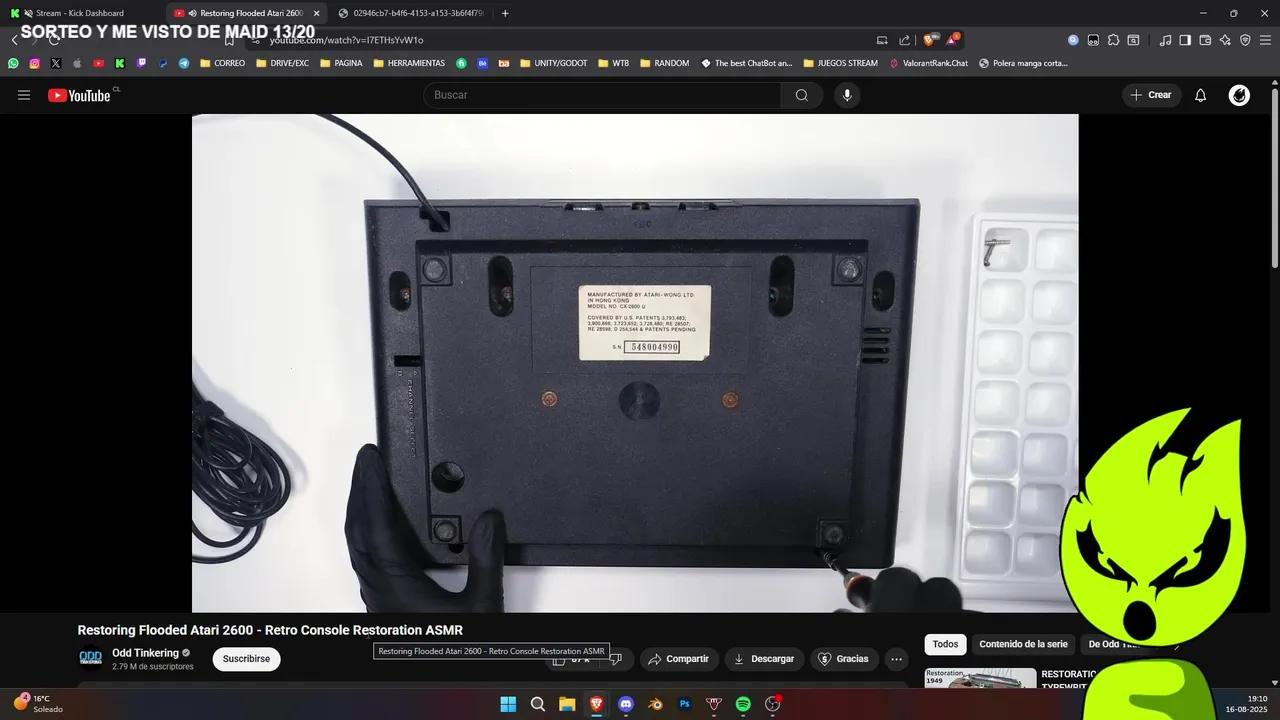Open YouTube guide hamburger menu
The image size is (1280, 720).
[24, 95]
